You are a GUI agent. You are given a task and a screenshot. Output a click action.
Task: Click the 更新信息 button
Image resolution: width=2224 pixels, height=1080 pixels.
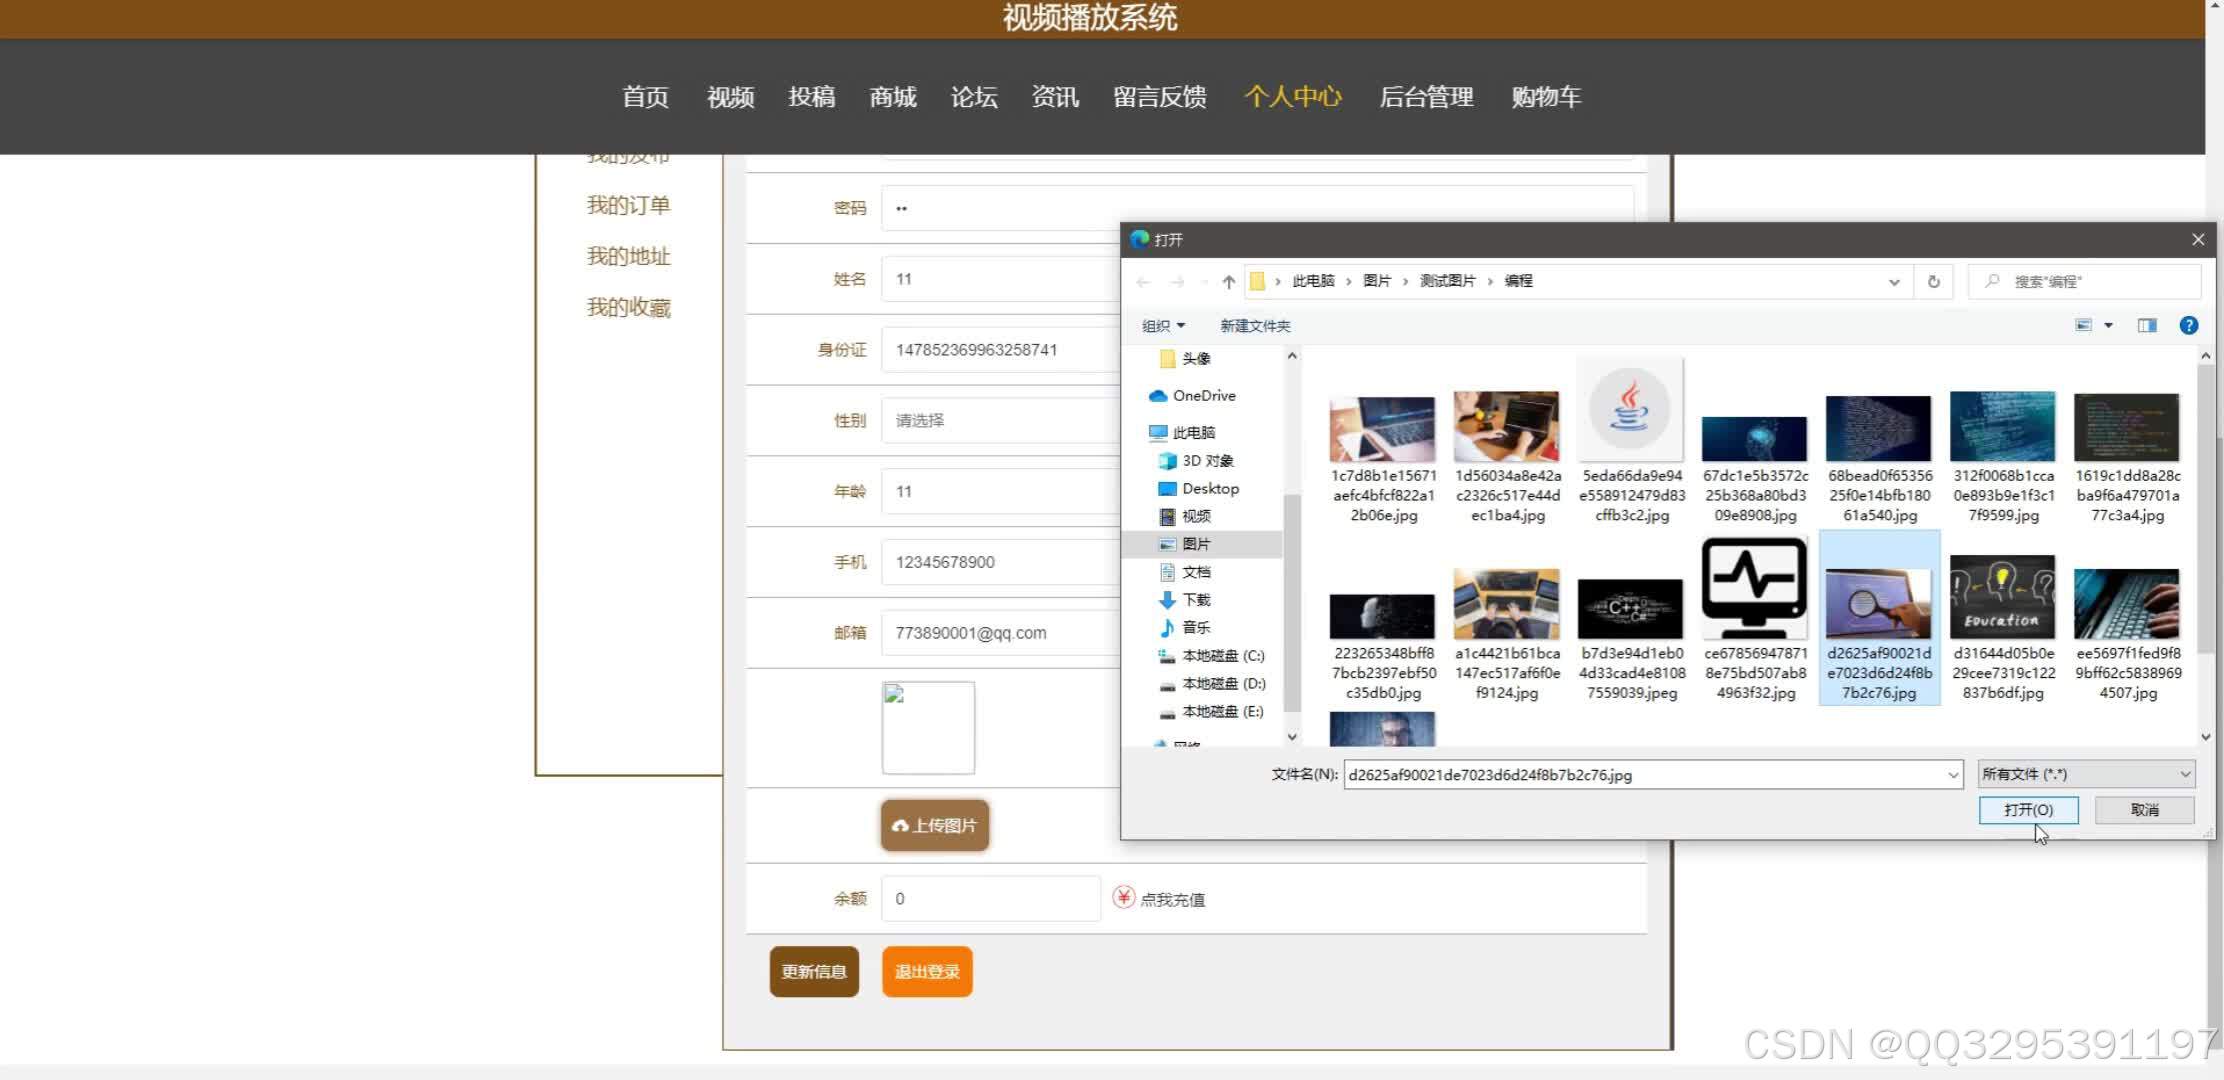tap(814, 972)
